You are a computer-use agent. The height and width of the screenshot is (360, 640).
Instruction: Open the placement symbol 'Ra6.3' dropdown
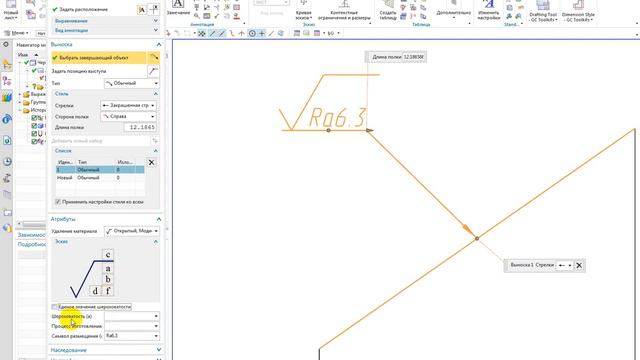[132, 336]
